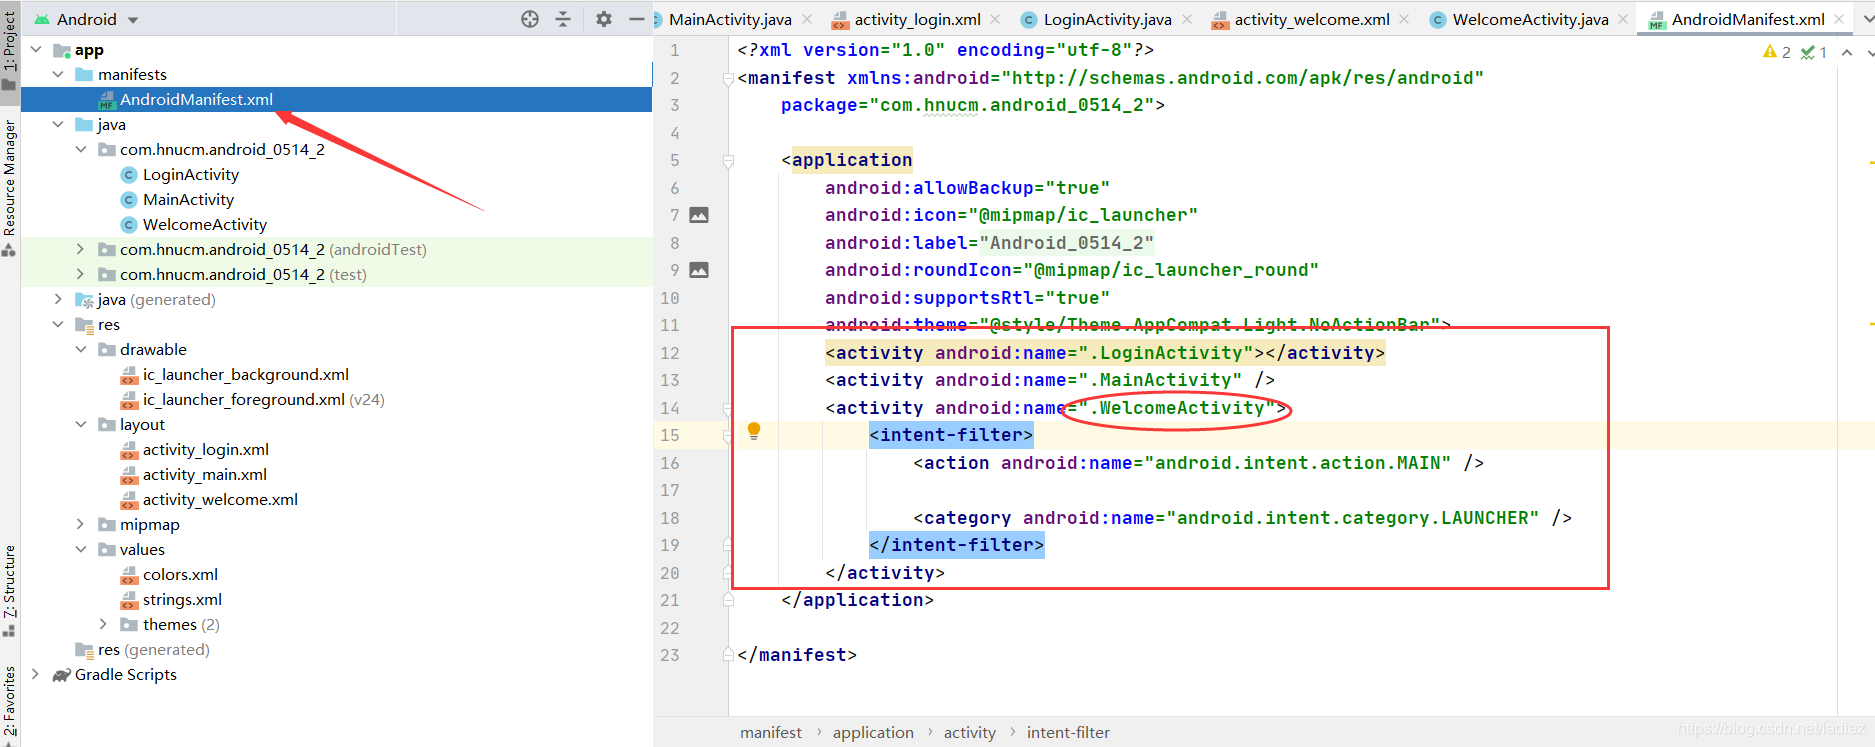Collapse the com.hnucm.android_0514_2 main package
Screen dimensions: 1875x747
(x=81, y=149)
